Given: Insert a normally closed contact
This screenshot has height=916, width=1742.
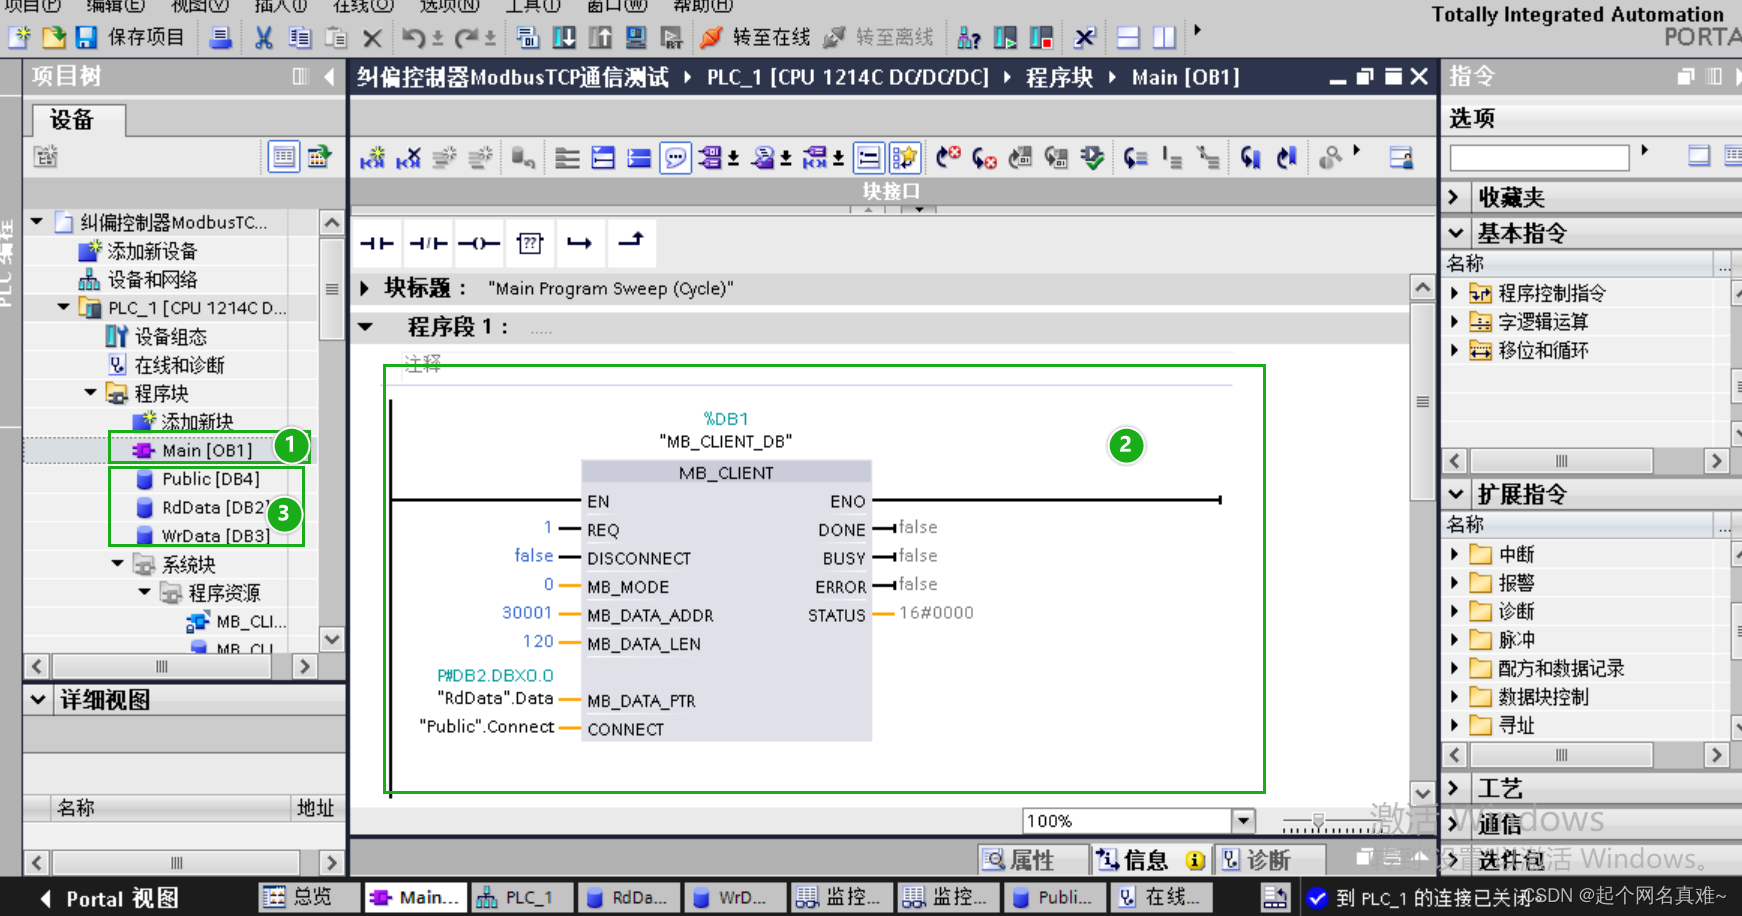Looking at the screenshot, I should (x=428, y=243).
